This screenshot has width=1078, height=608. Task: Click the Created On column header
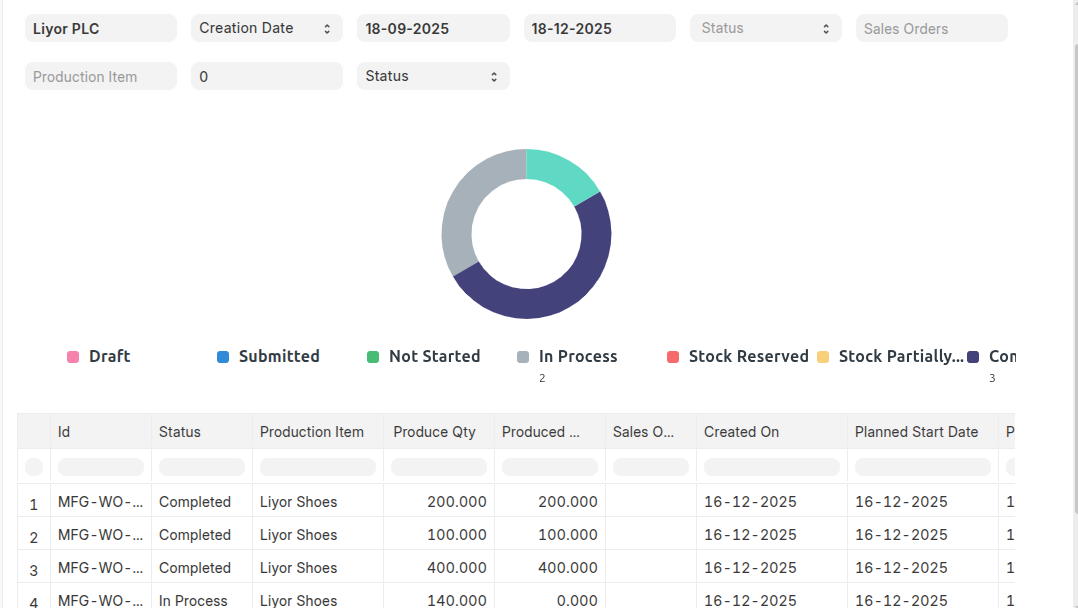tap(770, 432)
